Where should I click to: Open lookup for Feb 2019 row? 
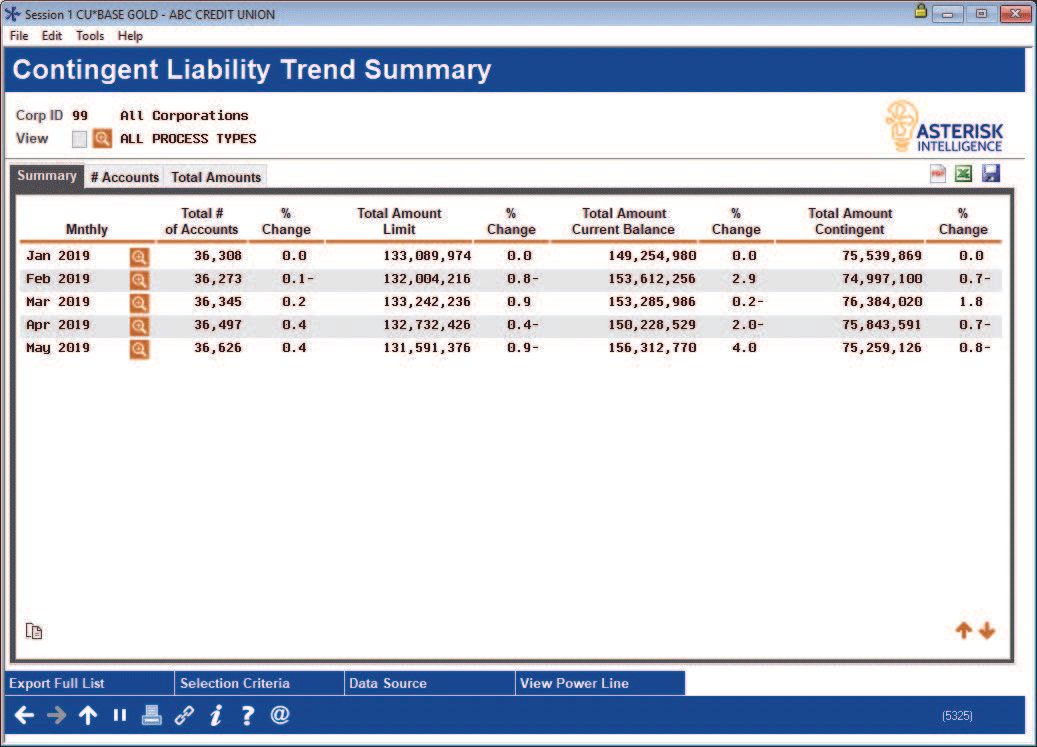(x=139, y=280)
